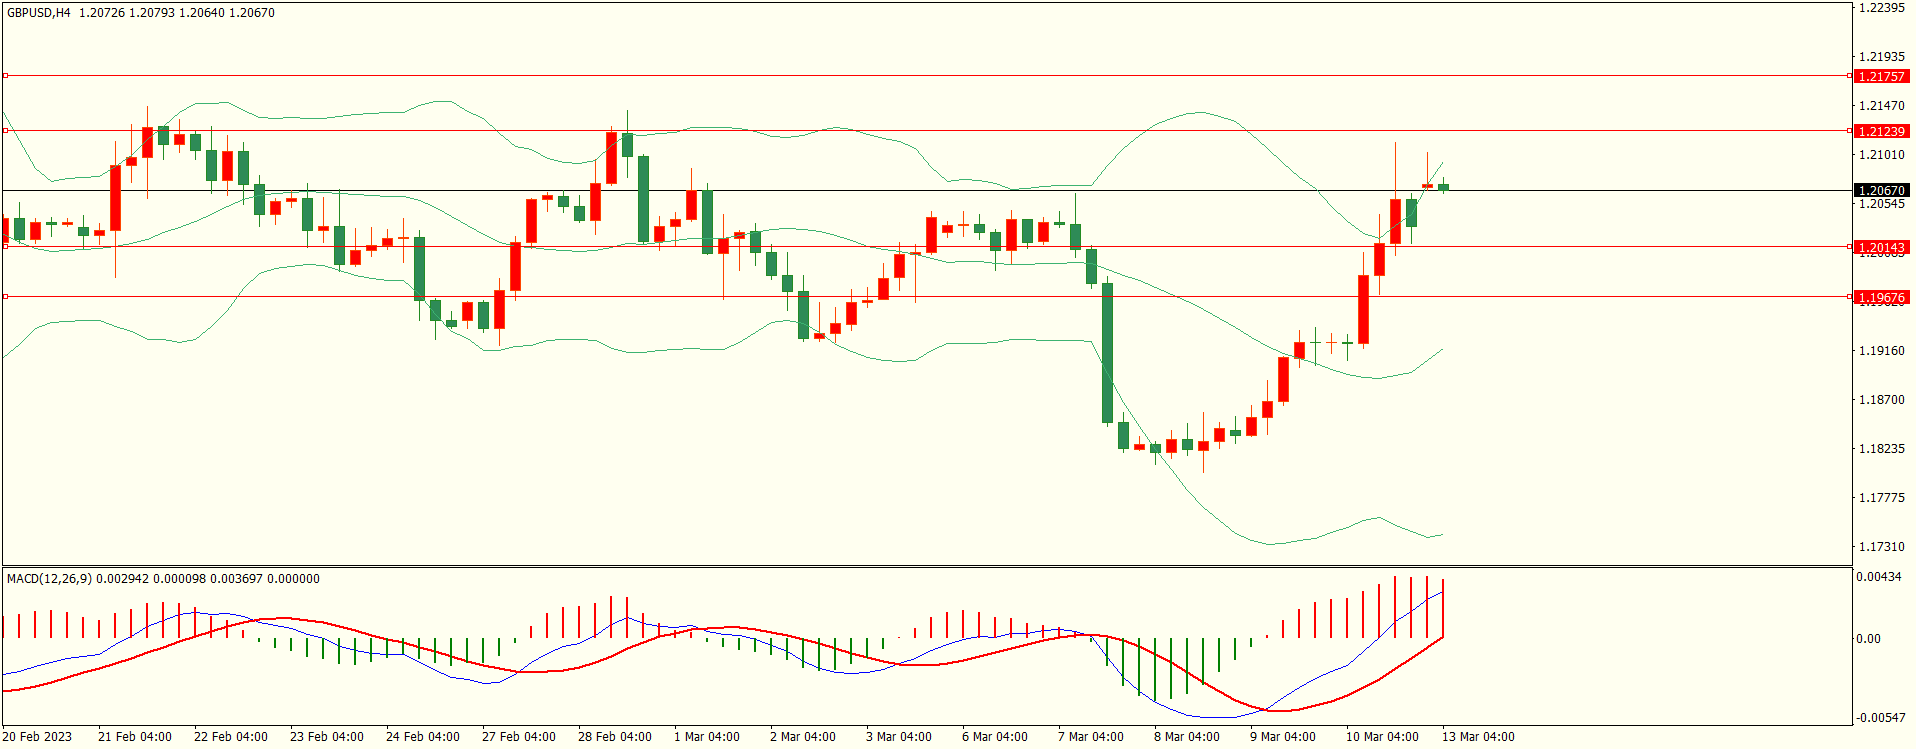Click the 22 Feb 04:00 time label
Image resolution: width=1916 pixels, height=749 pixels.
[231, 737]
